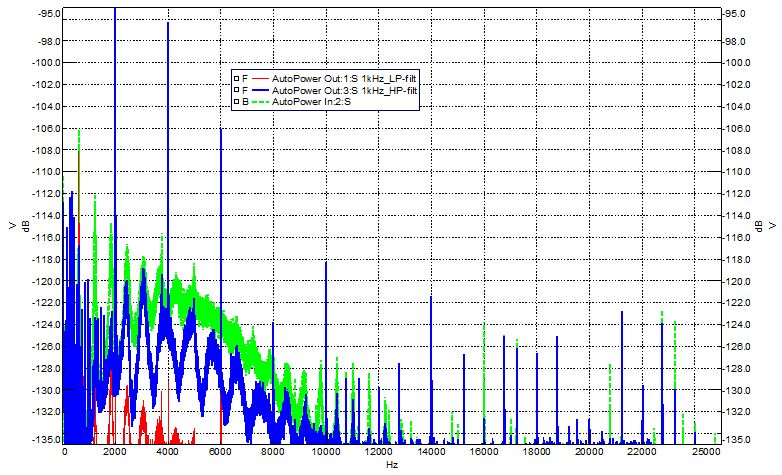
Task: Click the -130.0 label on the right dB axis
Action: point(737,391)
